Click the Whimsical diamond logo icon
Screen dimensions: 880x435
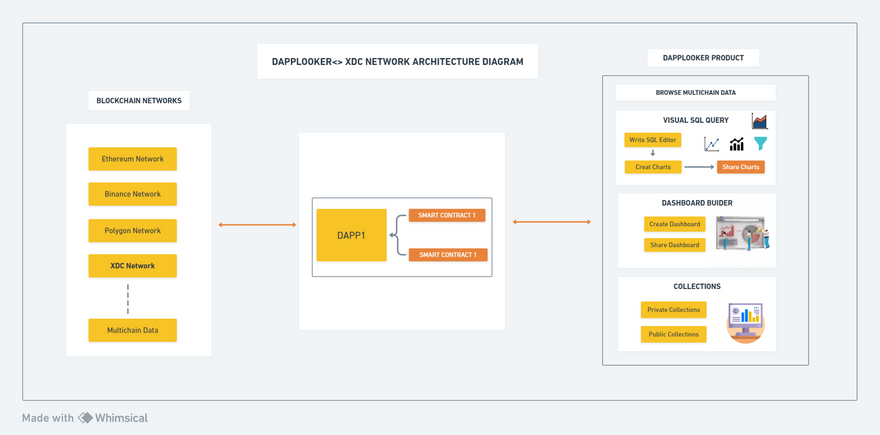pyautogui.click(x=86, y=418)
